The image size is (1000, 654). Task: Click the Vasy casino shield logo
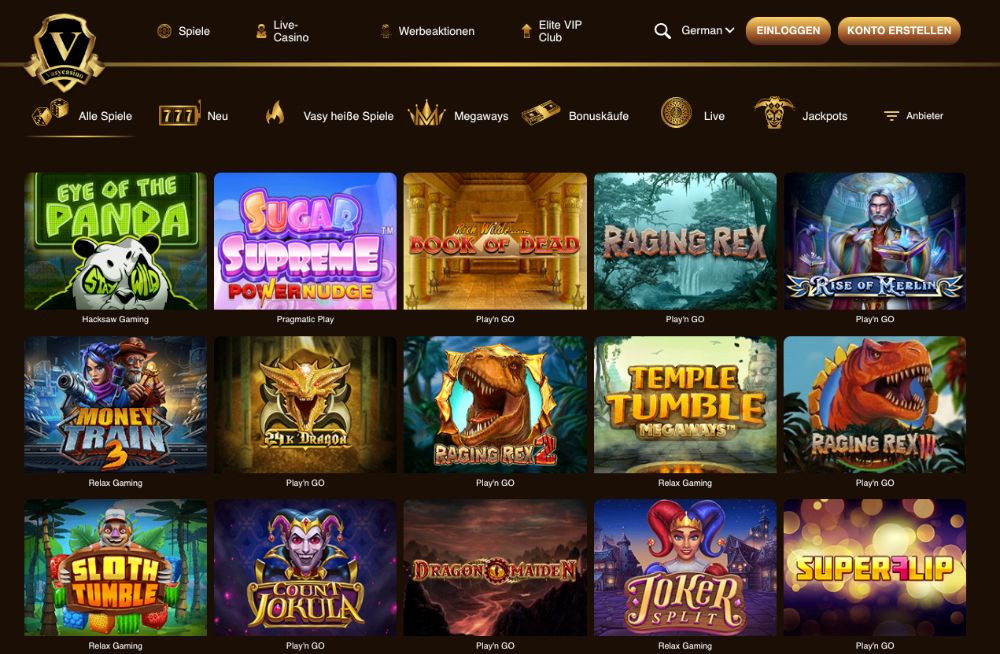pyautogui.click(x=64, y=52)
